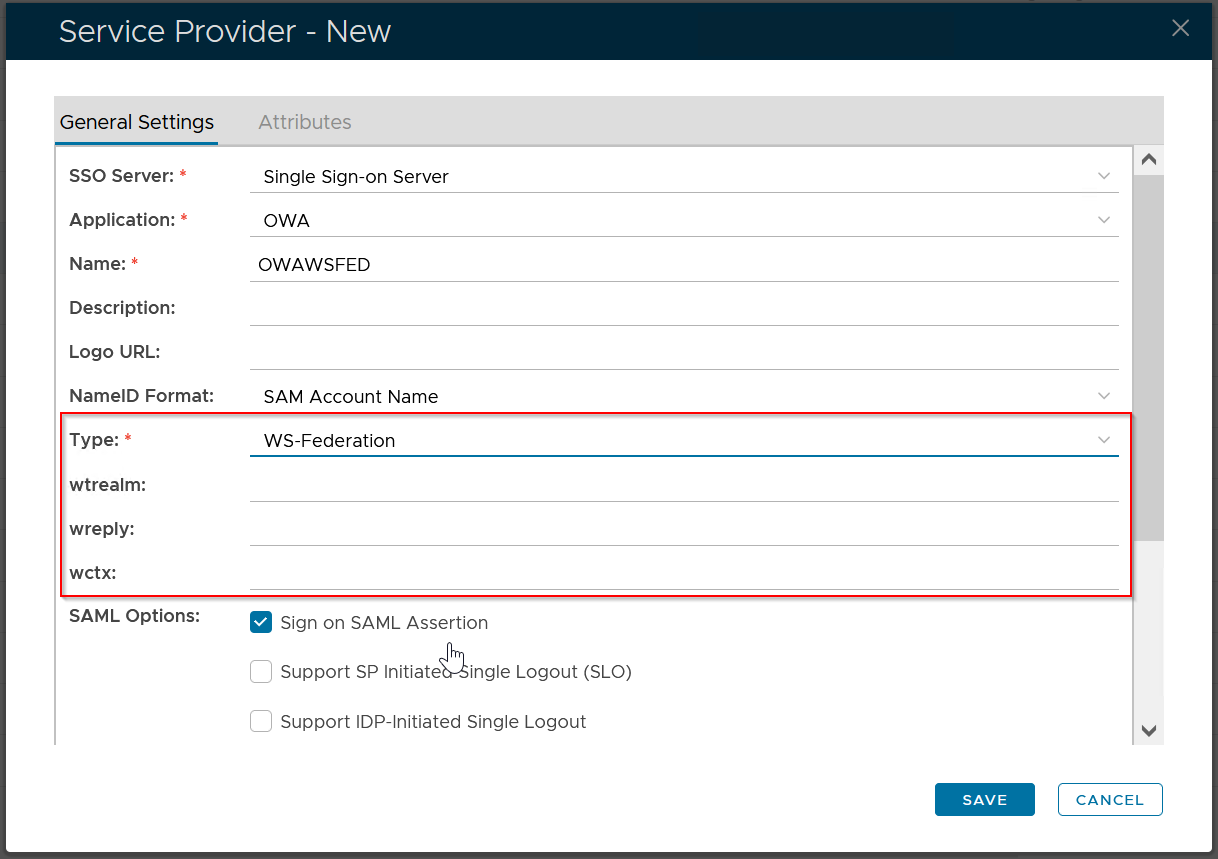Viewport: 1218px width, 859px height.
Task: Uncheck Sign on SAML Assertion
Action: [261, 623]
